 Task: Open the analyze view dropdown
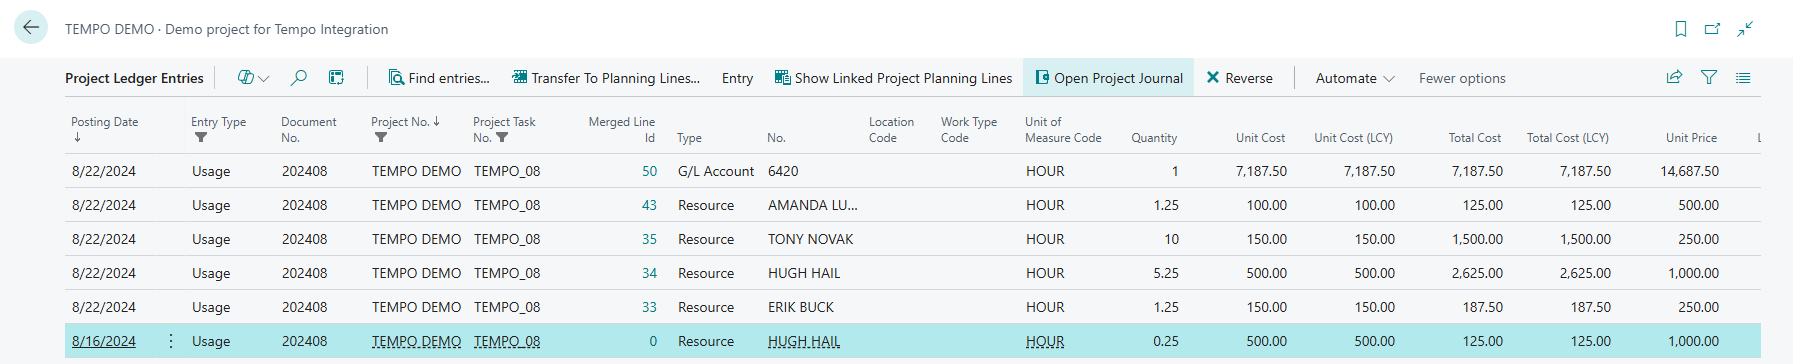click(x=253, y=77)
